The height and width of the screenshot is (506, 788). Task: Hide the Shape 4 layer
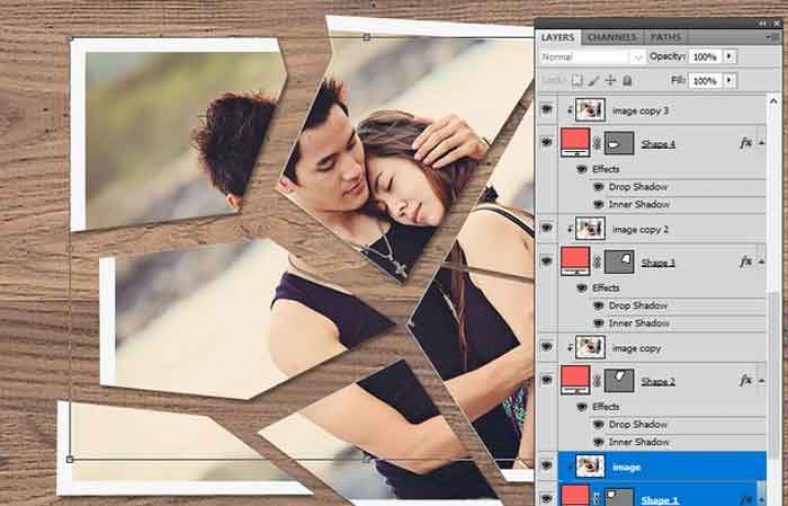click(x=547, y=143)
